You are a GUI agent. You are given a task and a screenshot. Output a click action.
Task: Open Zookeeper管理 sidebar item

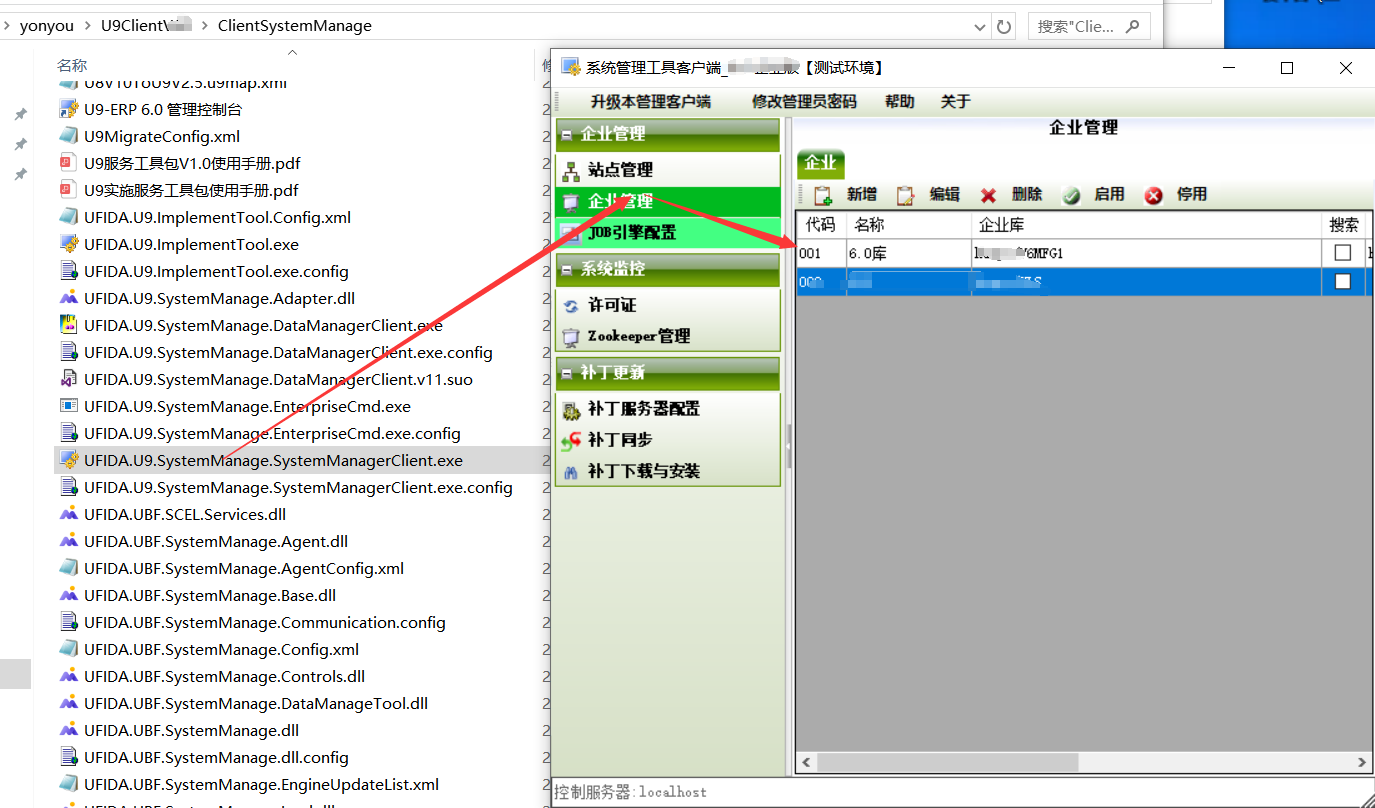[667, 336]
